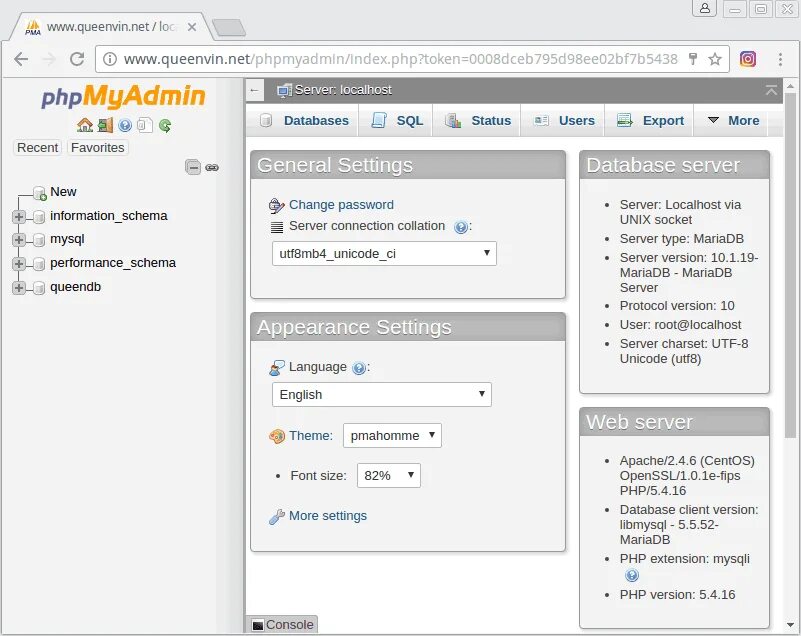Click the Change password link
The width and height of the screenshot is (801, 636).
pyautogui.click(x=341, y=205)
